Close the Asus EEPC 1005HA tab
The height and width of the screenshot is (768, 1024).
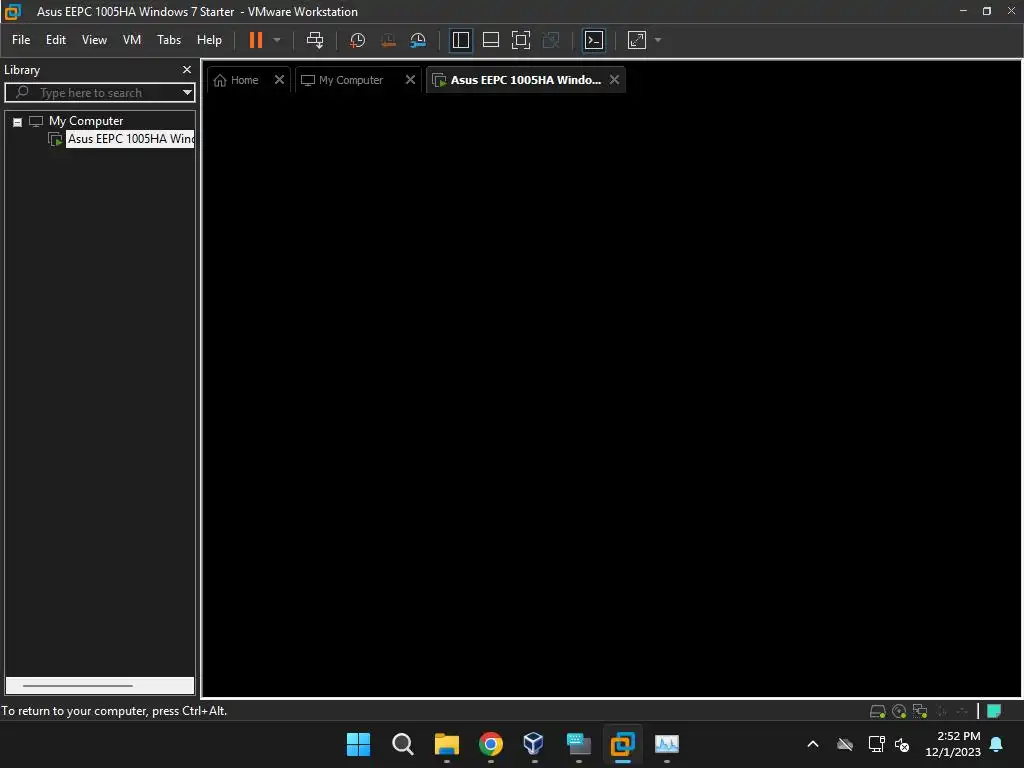point(614,80)
